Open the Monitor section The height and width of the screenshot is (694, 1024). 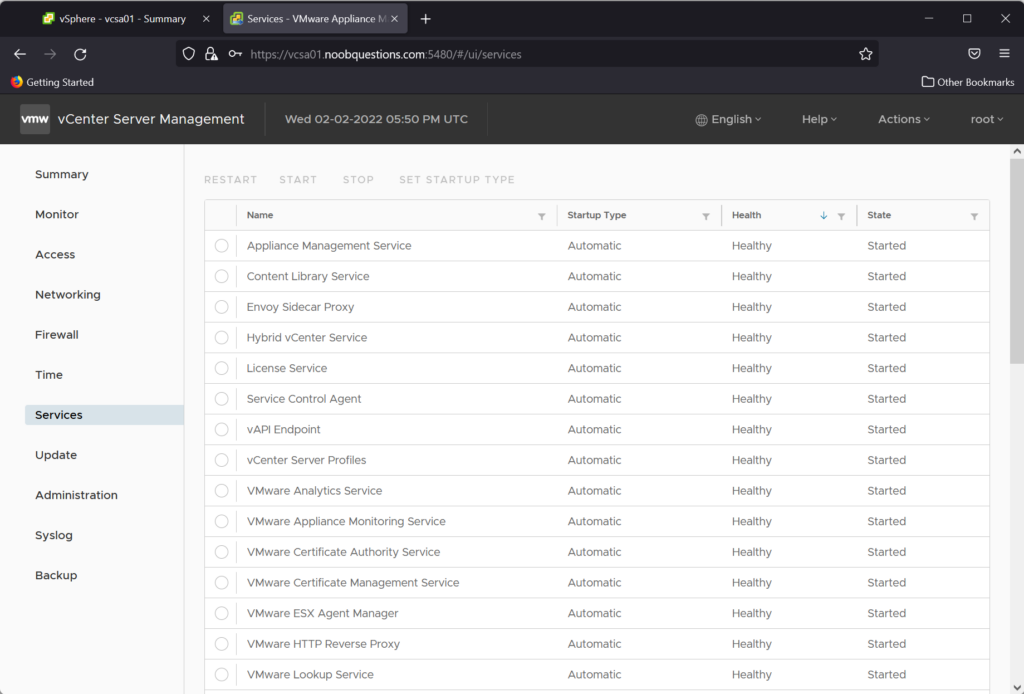tap(57, 214)
